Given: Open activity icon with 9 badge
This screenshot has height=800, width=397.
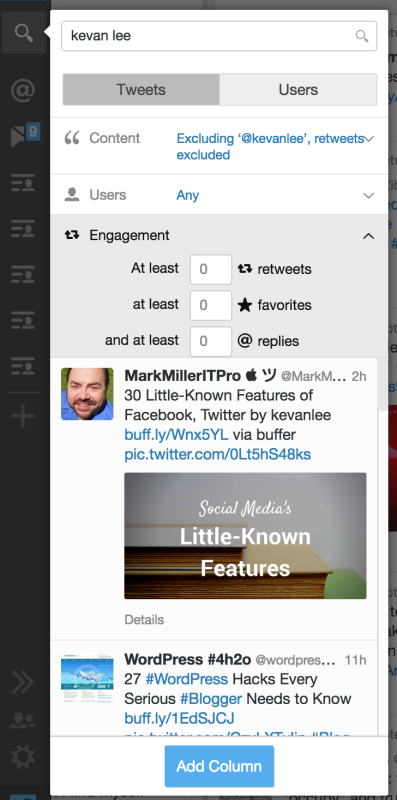Looking at the screenshot, I should click(25, 135).
